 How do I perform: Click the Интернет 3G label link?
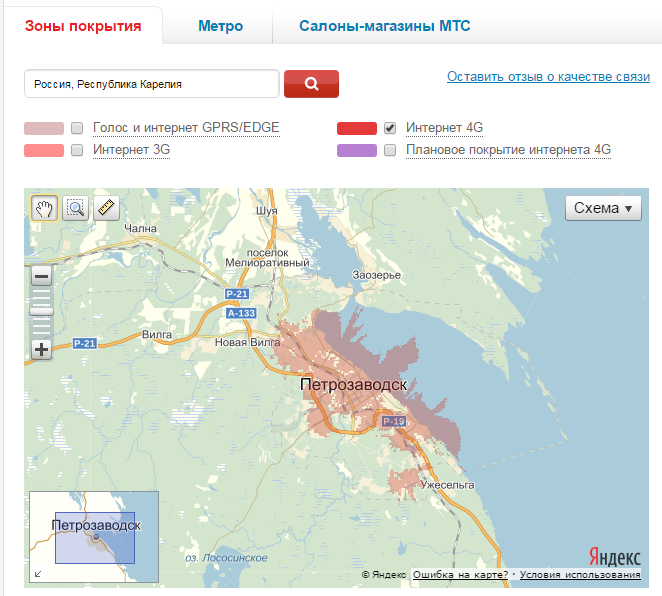pos(131,150)
